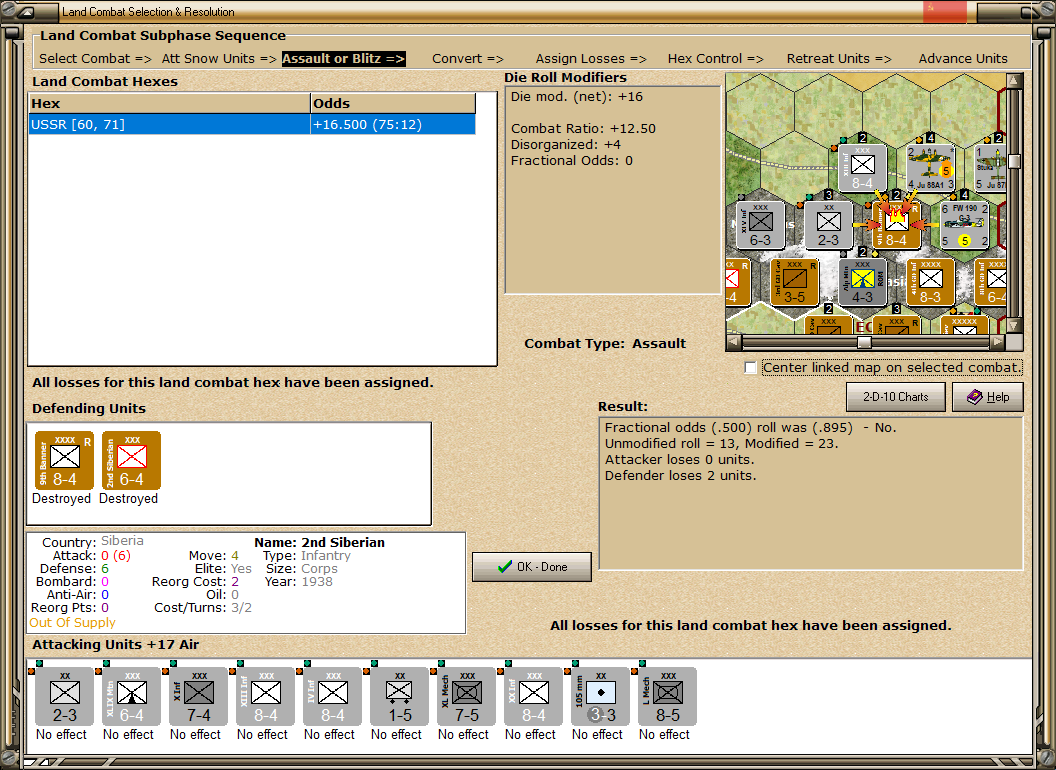The height and width of the screenshot is (770, 1056).
Task: Click the 3-5 cavalry counter on map
Action: (x=795, y=282)
